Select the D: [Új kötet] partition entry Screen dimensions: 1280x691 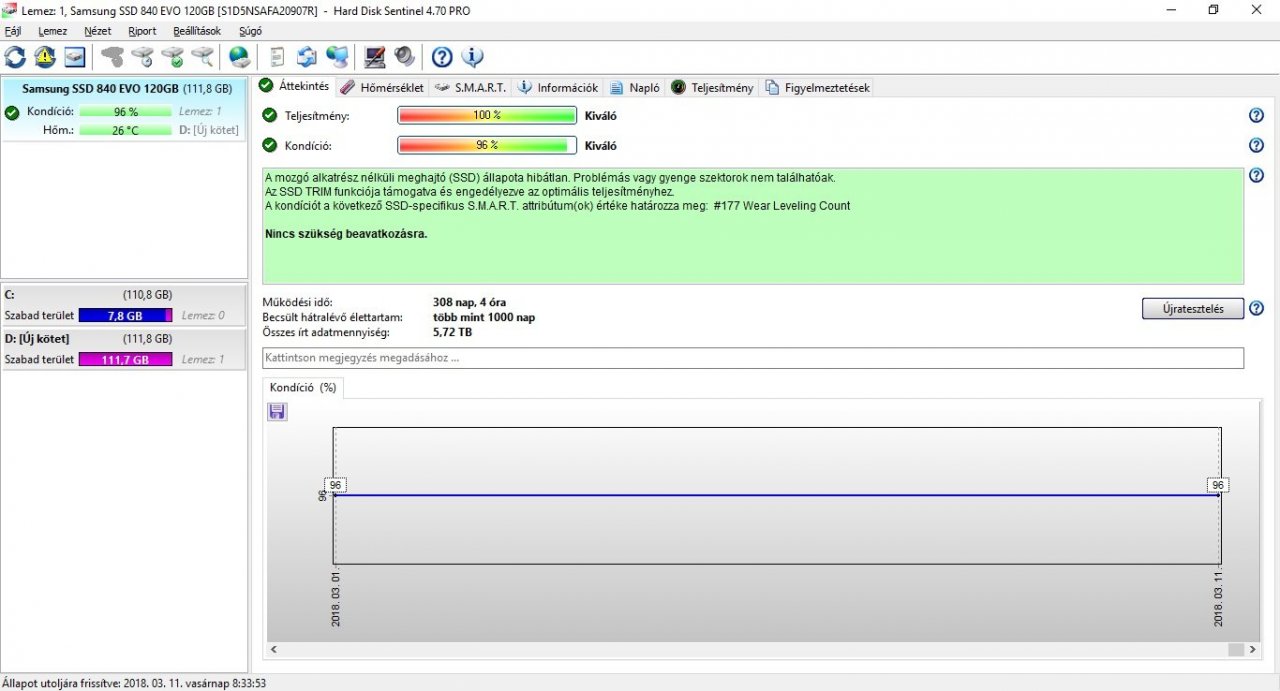[x=124, y=349]
